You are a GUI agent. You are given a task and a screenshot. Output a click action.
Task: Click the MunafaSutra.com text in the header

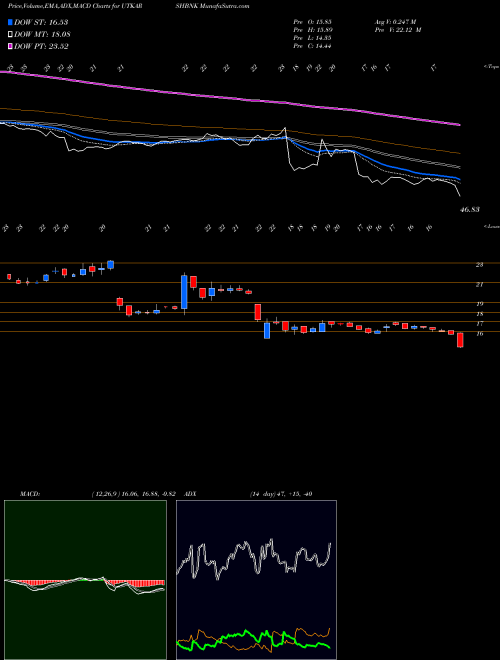tap(226, 6)
